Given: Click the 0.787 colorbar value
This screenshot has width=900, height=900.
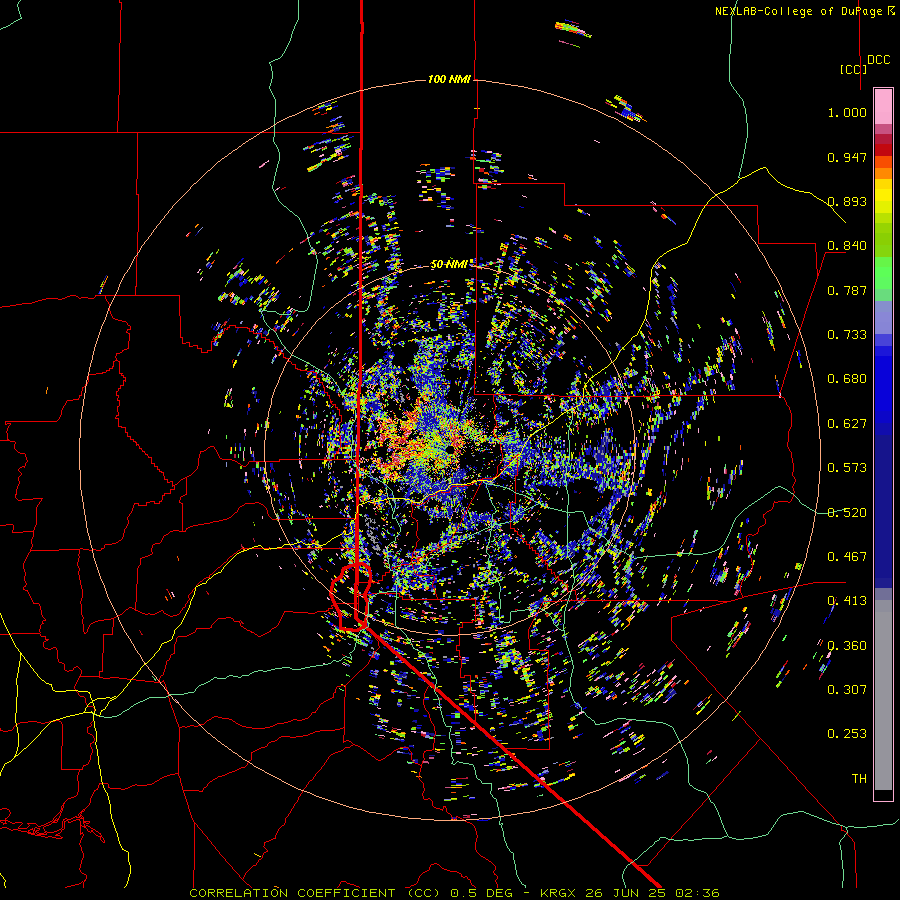Looking at the screenshot, I should point(847,290).
